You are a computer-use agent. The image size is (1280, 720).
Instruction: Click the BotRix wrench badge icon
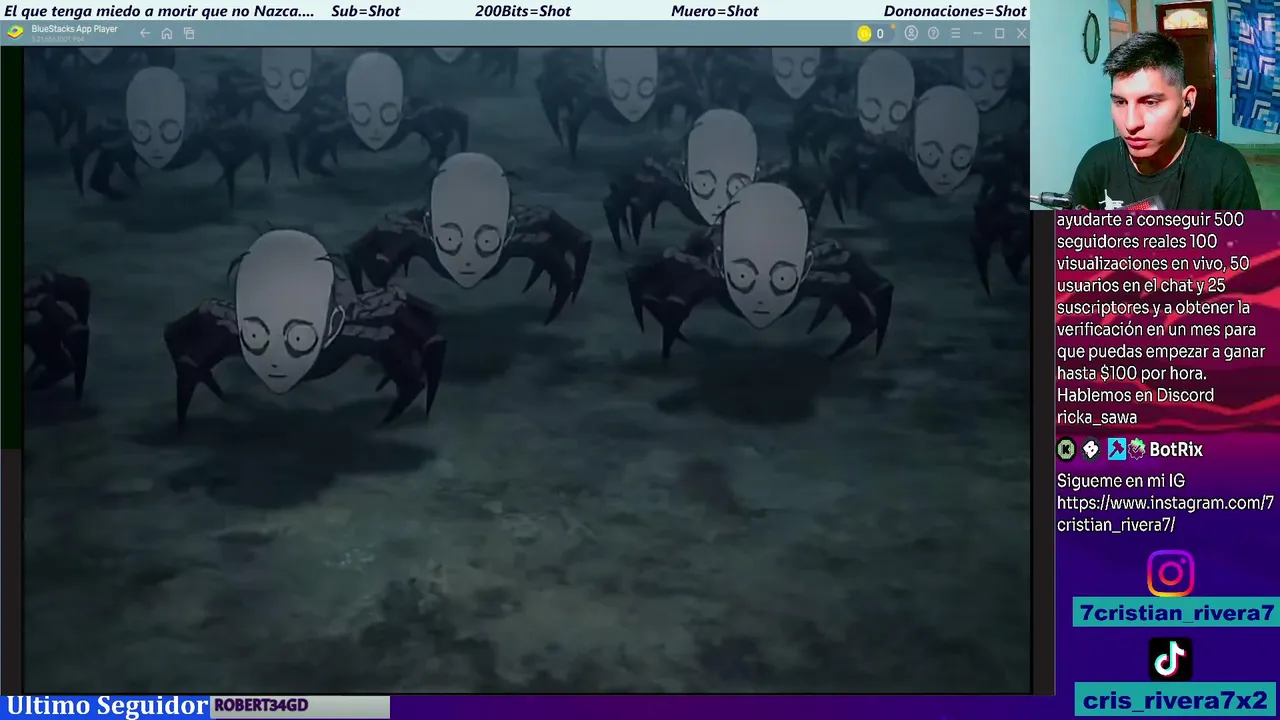[1116, 450]
